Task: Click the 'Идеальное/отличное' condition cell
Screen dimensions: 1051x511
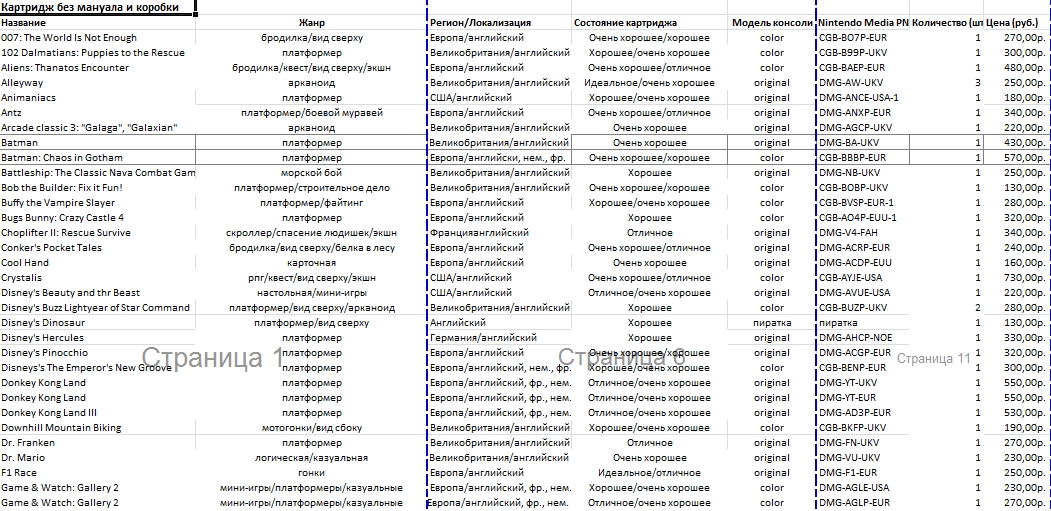Action: 649,472
